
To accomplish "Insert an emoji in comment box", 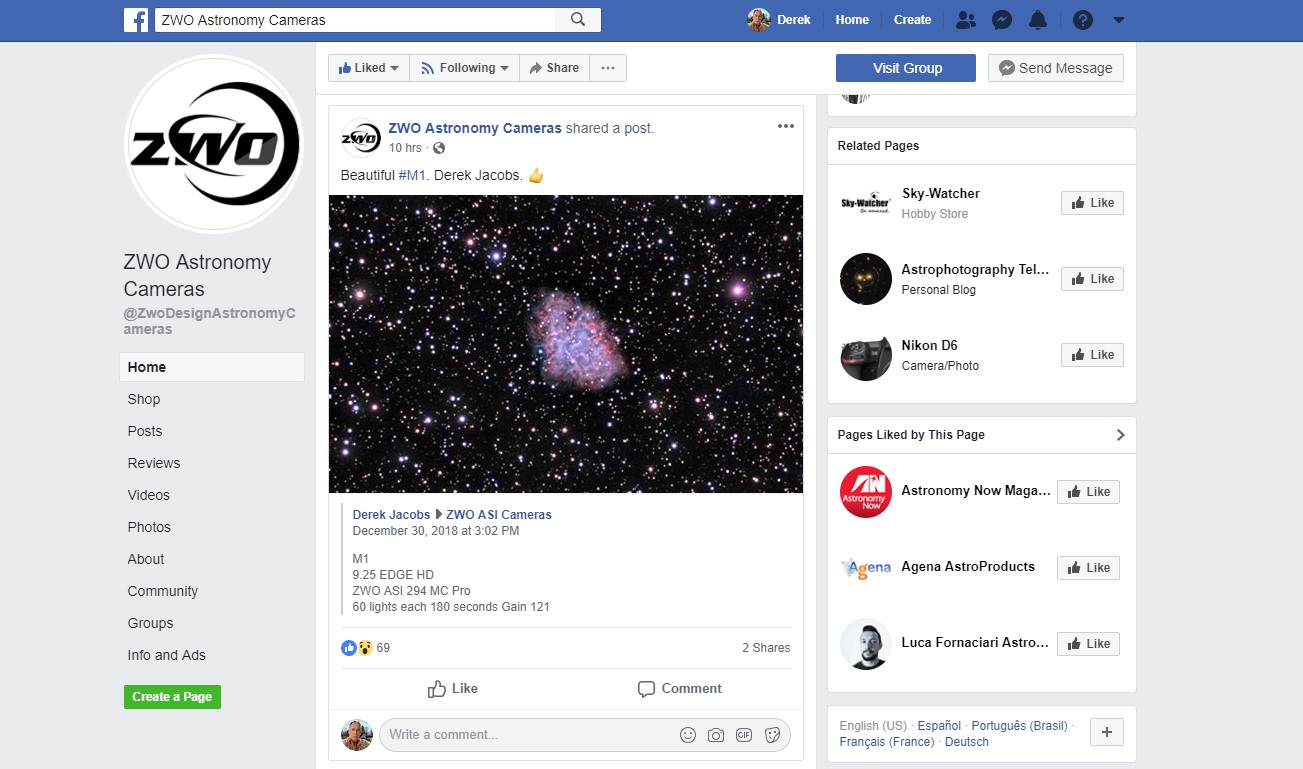I will (x=688, y=735).
